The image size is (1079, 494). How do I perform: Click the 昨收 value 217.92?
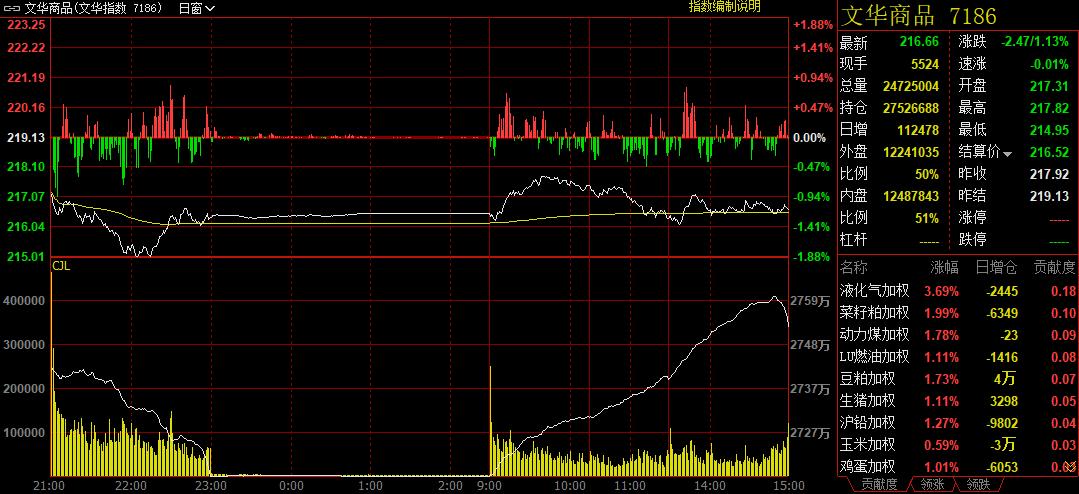pos(1049,173)
